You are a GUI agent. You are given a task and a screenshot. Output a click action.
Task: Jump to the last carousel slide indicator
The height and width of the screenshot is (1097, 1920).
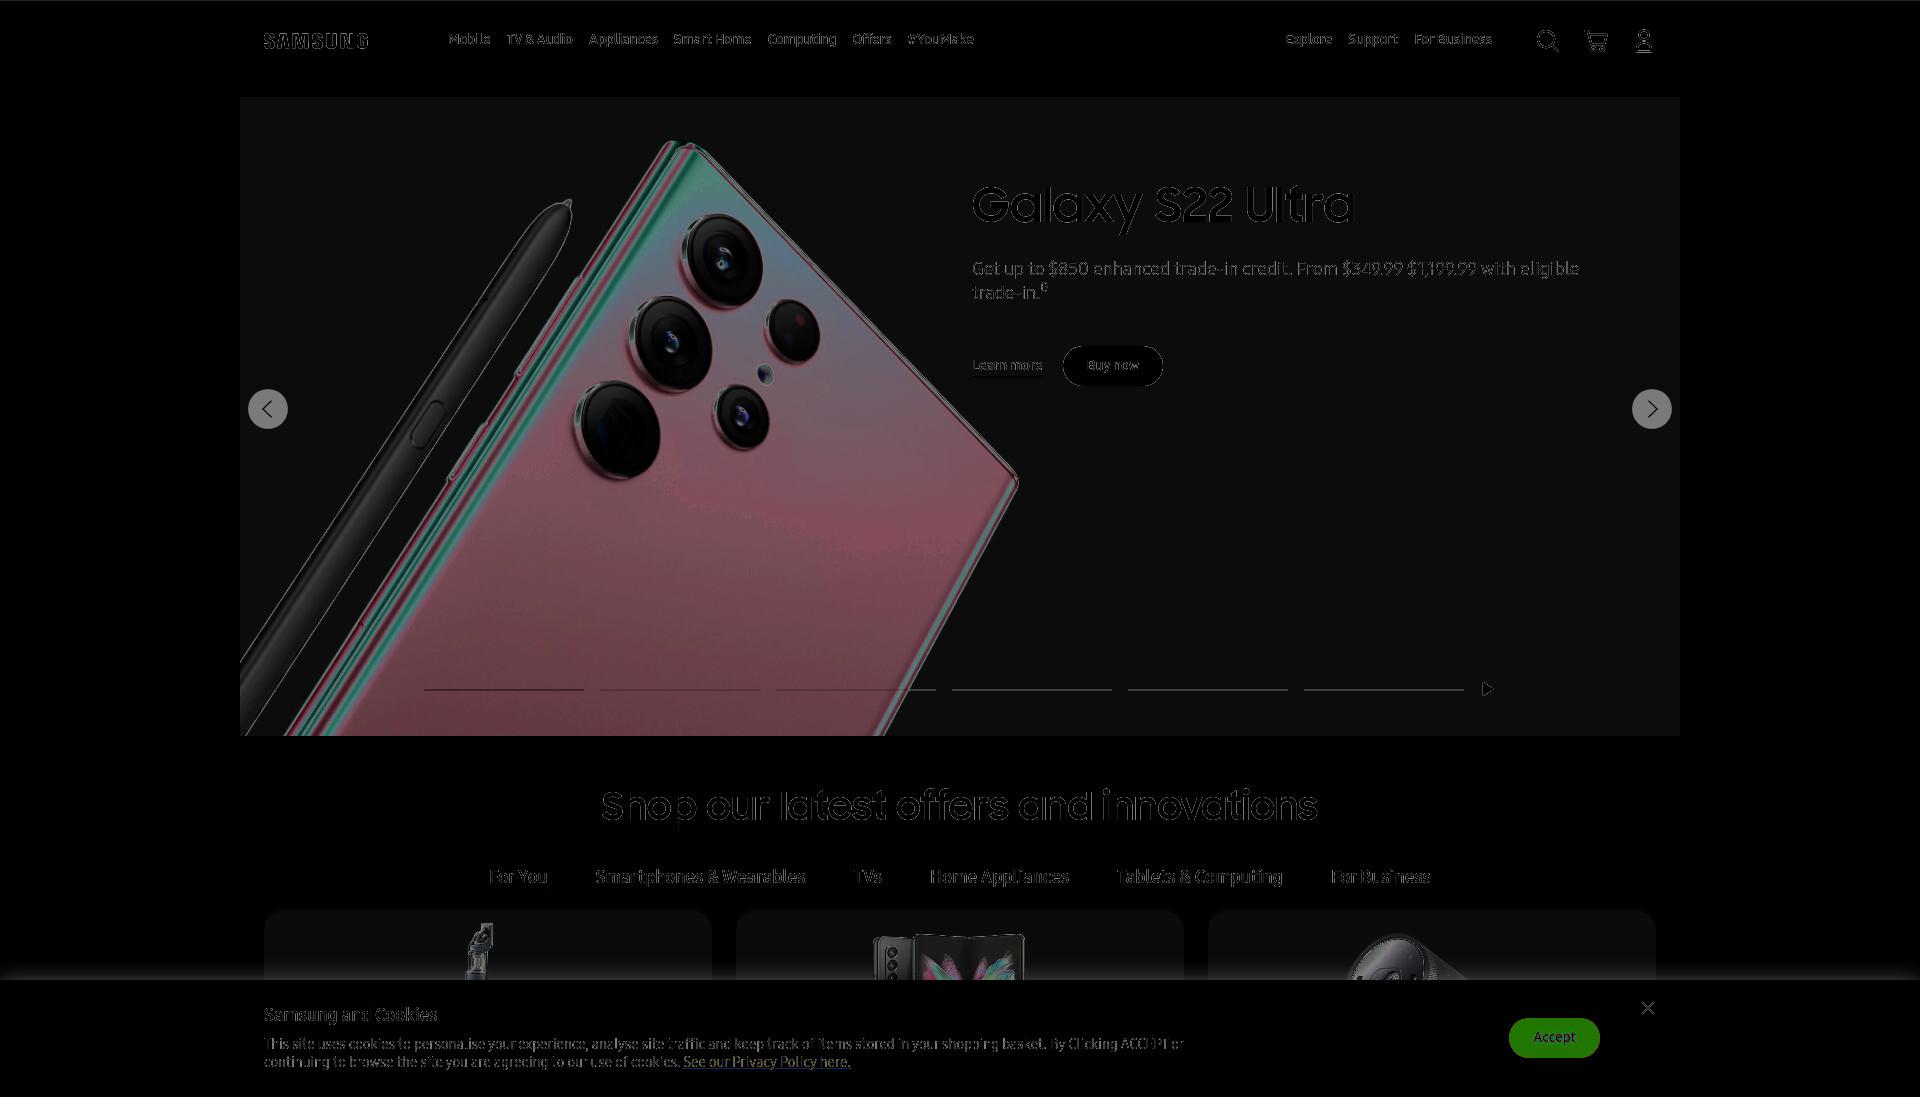click(x=1384, y=689)
